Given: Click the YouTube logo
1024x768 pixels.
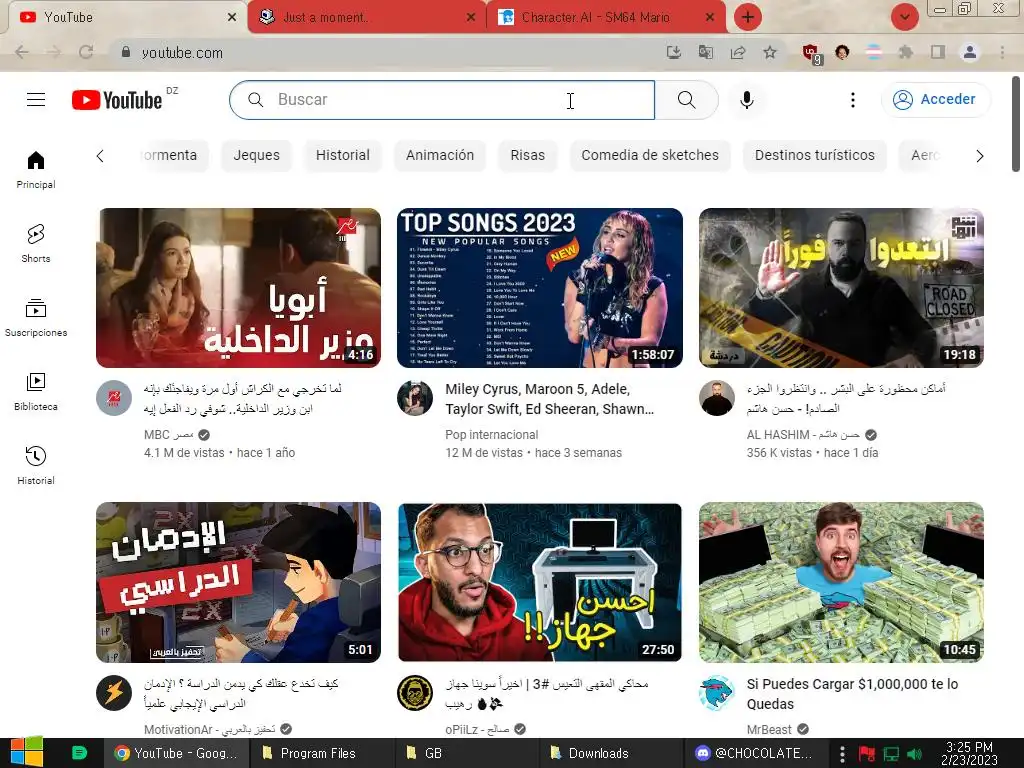Looking at the screenshot, I should pyautogui.click(x=117, y=100).
